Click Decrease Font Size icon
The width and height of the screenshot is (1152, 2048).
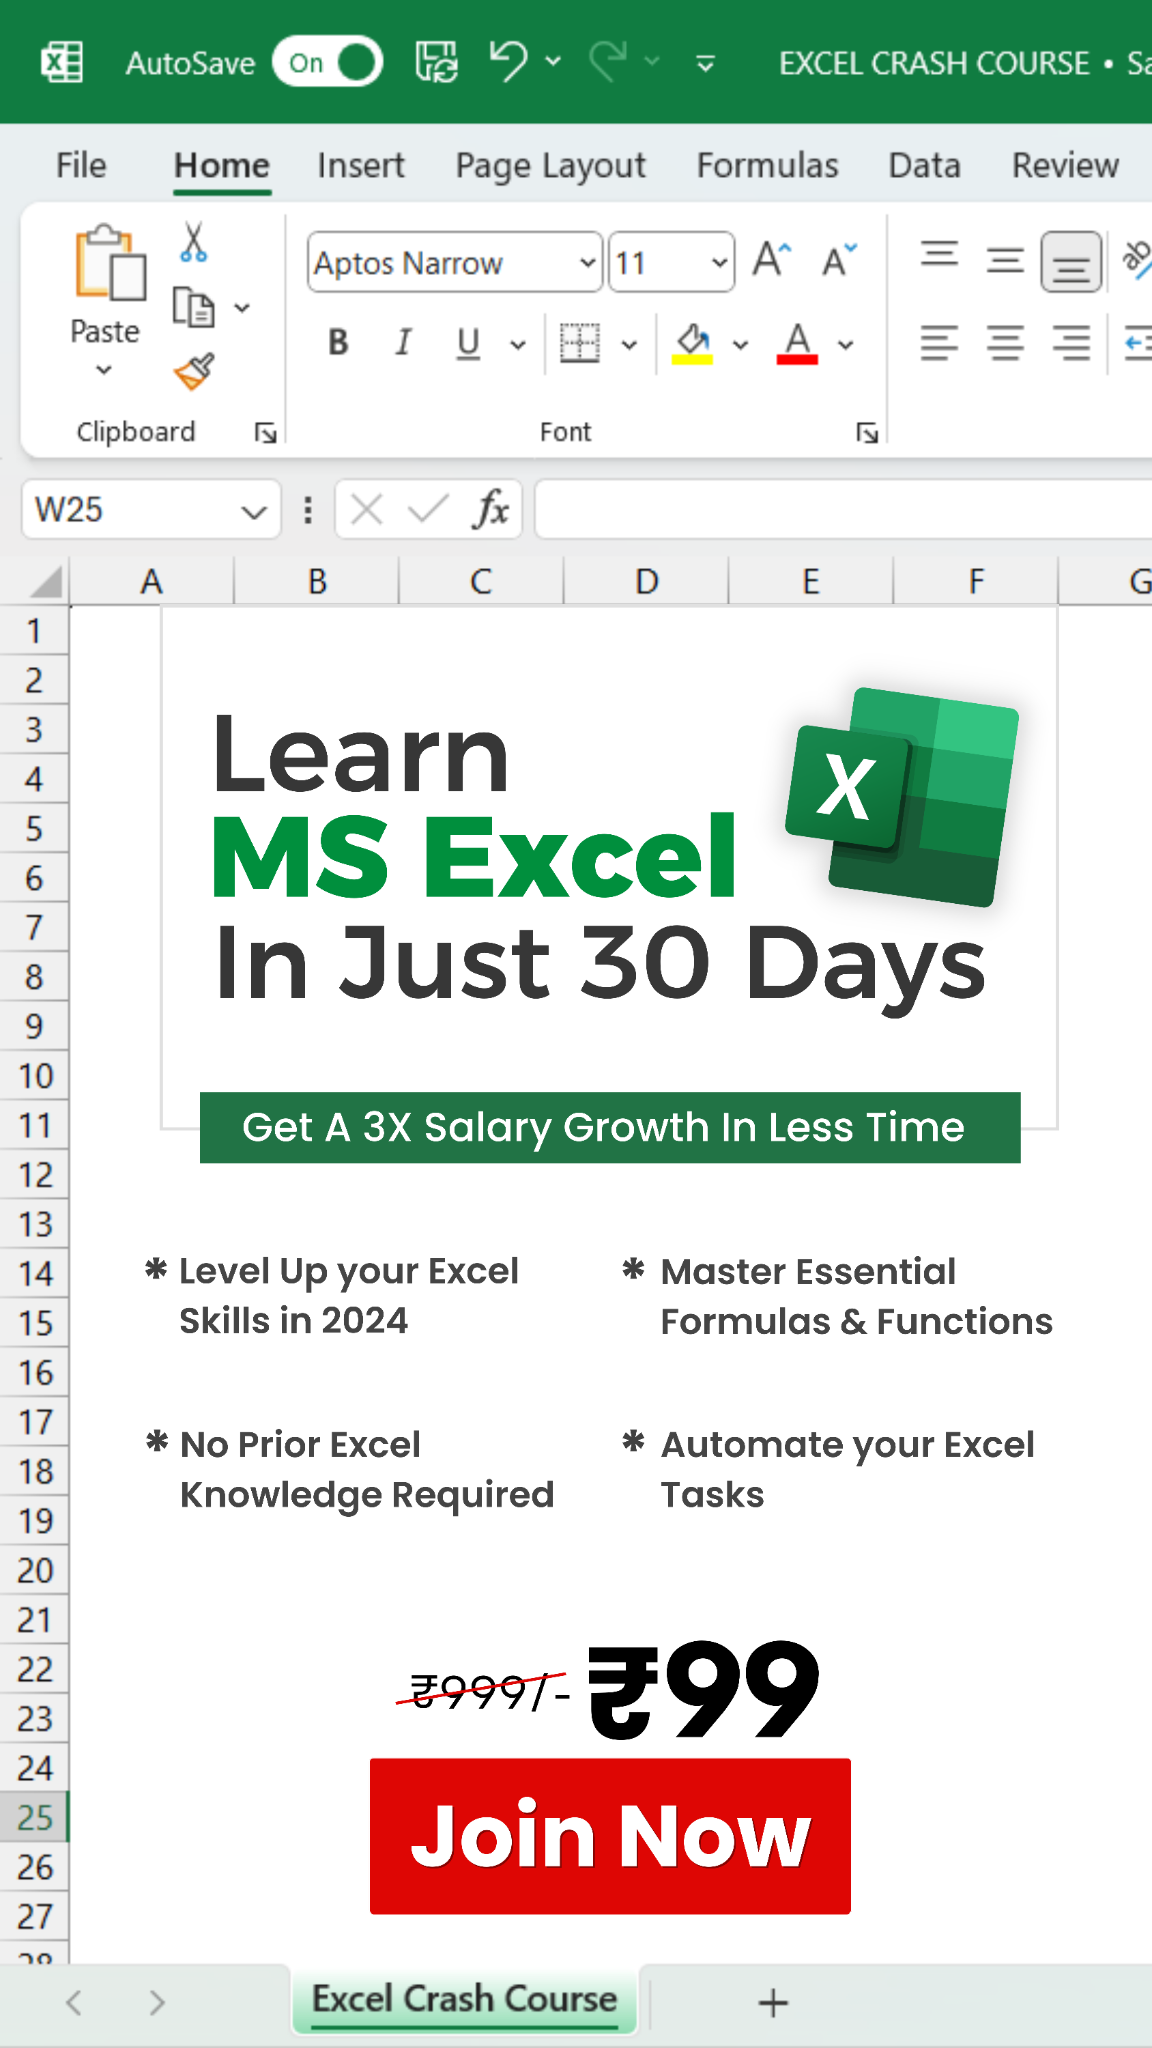tap(838, 260)
